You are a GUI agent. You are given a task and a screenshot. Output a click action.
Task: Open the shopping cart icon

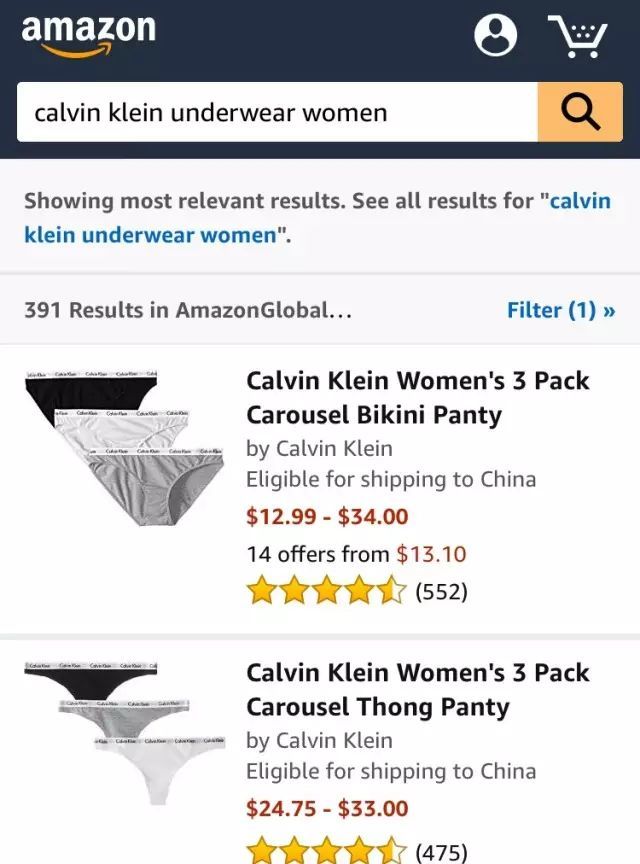[578, 36]
